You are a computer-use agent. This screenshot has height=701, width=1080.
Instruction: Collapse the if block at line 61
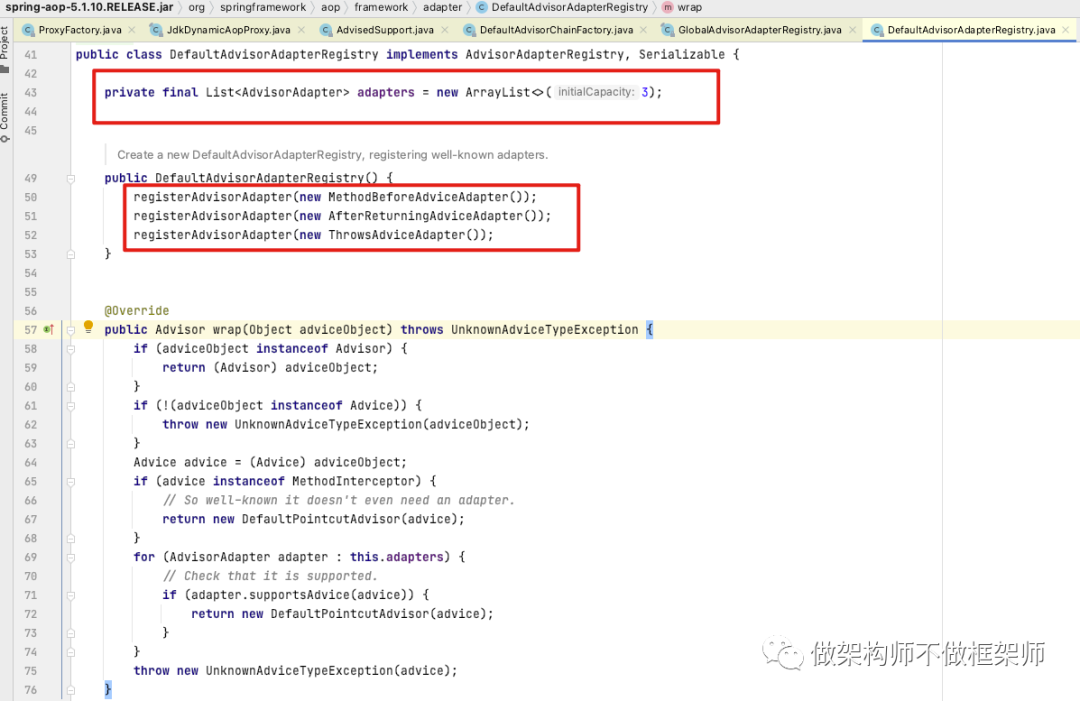[x=70, y=406]
